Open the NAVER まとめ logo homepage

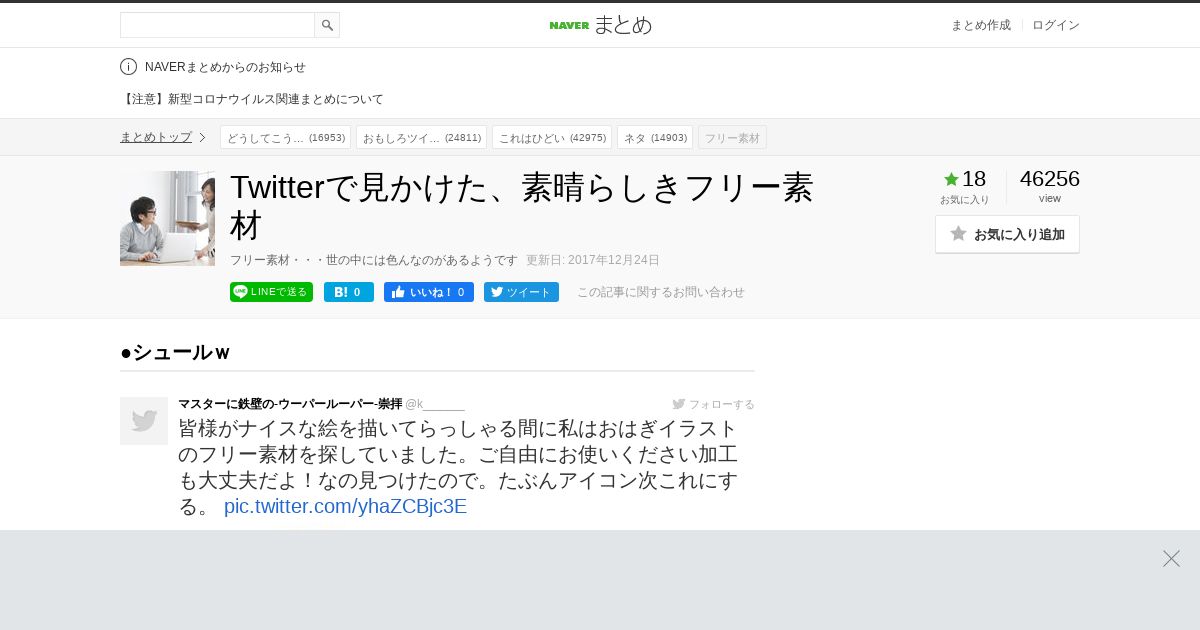[600, 25]
